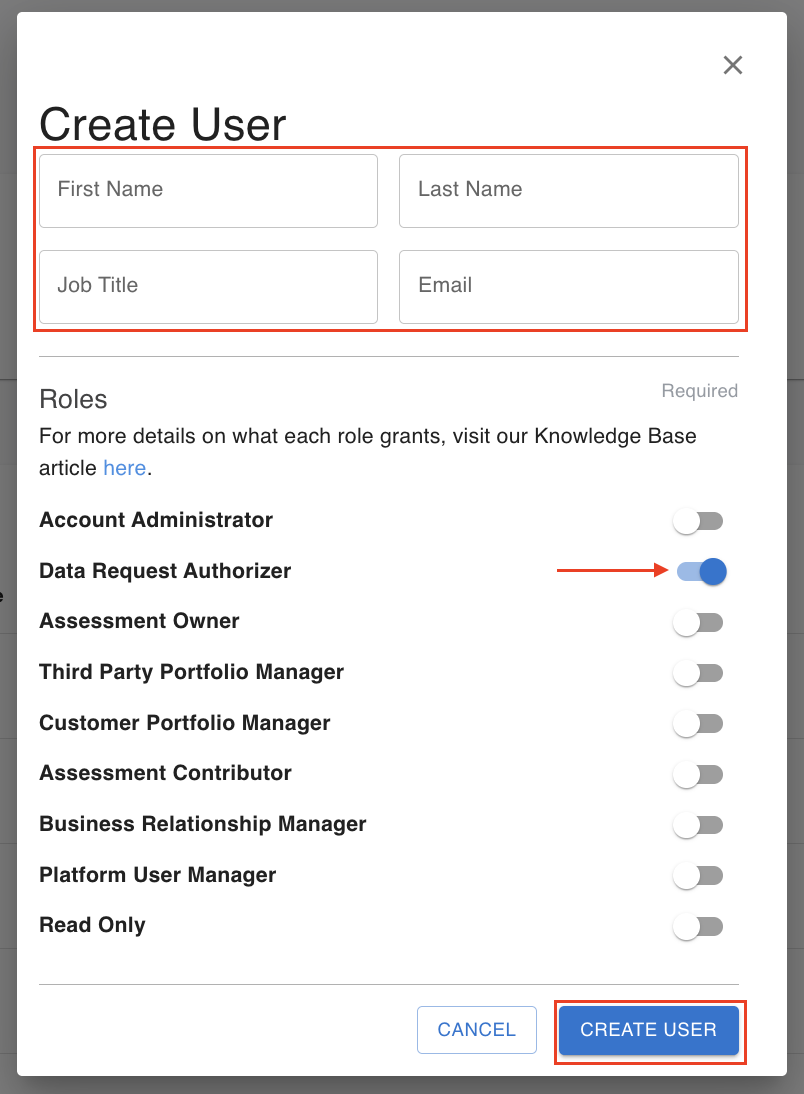Enable the Assessment Owner role

tap(698, 621)
